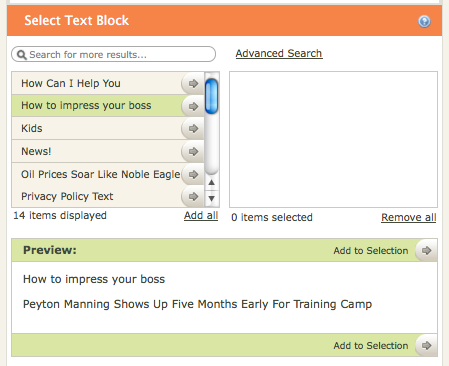Click arrow beside Privacy Policy Text

[x=193, y=197]
